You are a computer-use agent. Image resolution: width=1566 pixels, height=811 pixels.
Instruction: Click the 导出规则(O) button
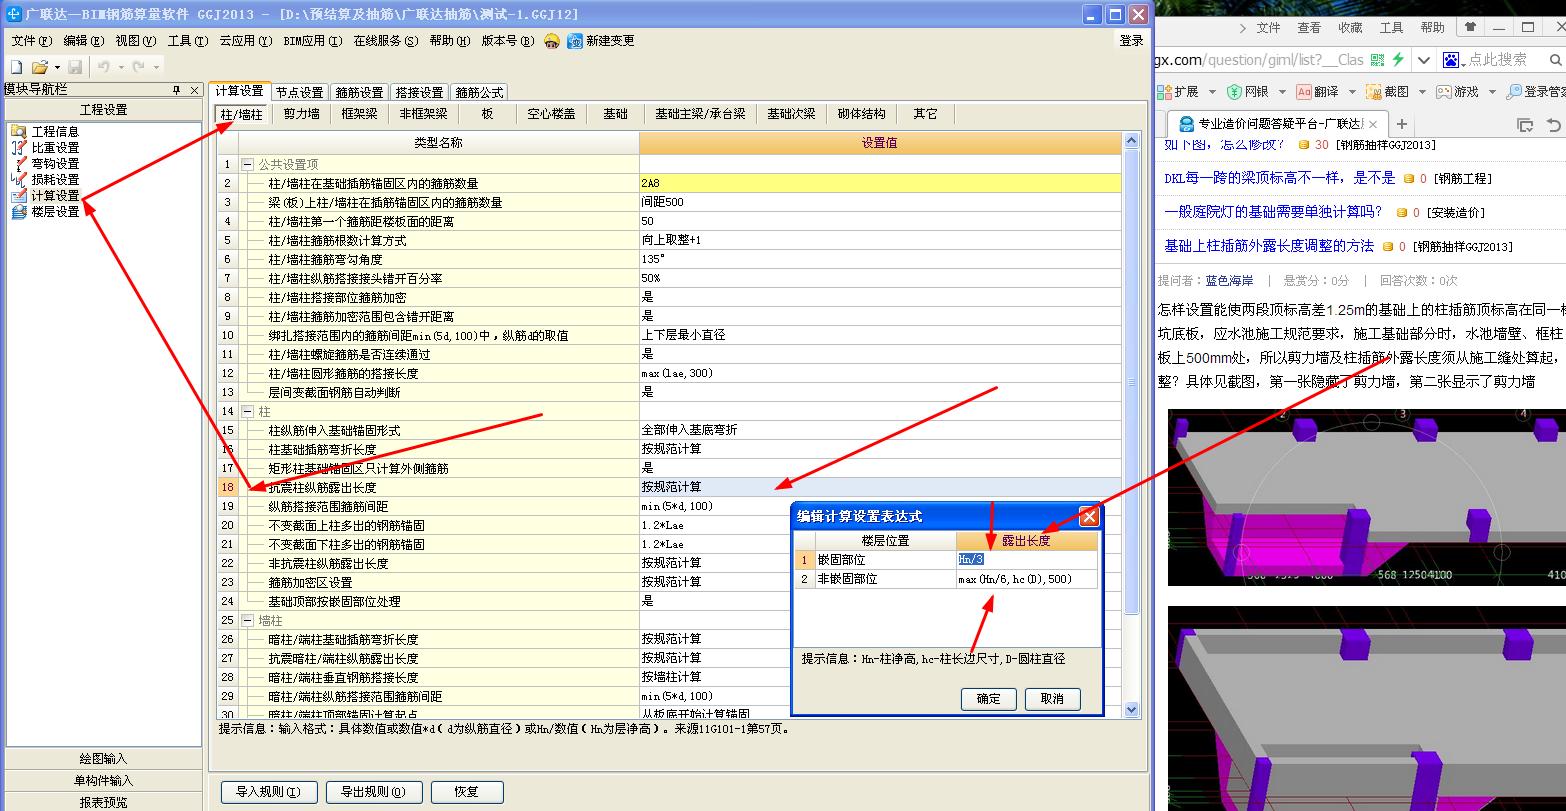point(374,792)
